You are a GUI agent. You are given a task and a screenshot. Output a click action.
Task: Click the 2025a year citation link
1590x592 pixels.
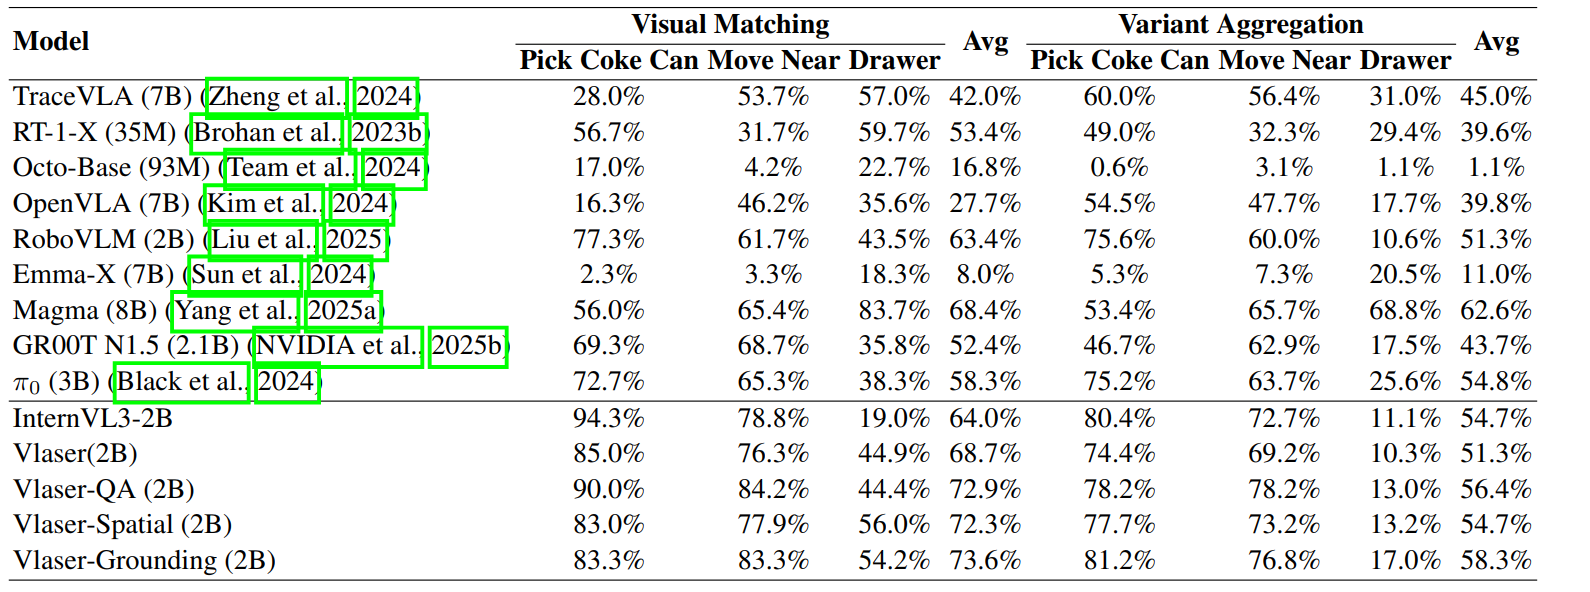pos(343,311)
